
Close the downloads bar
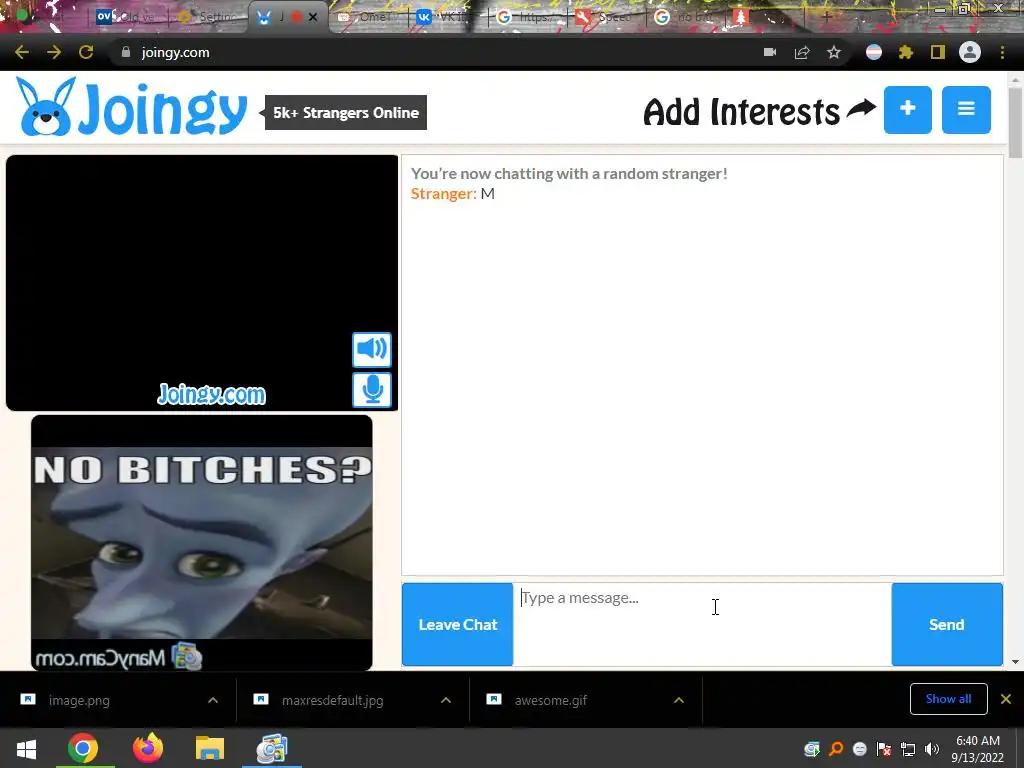[x=1006, y=699]
